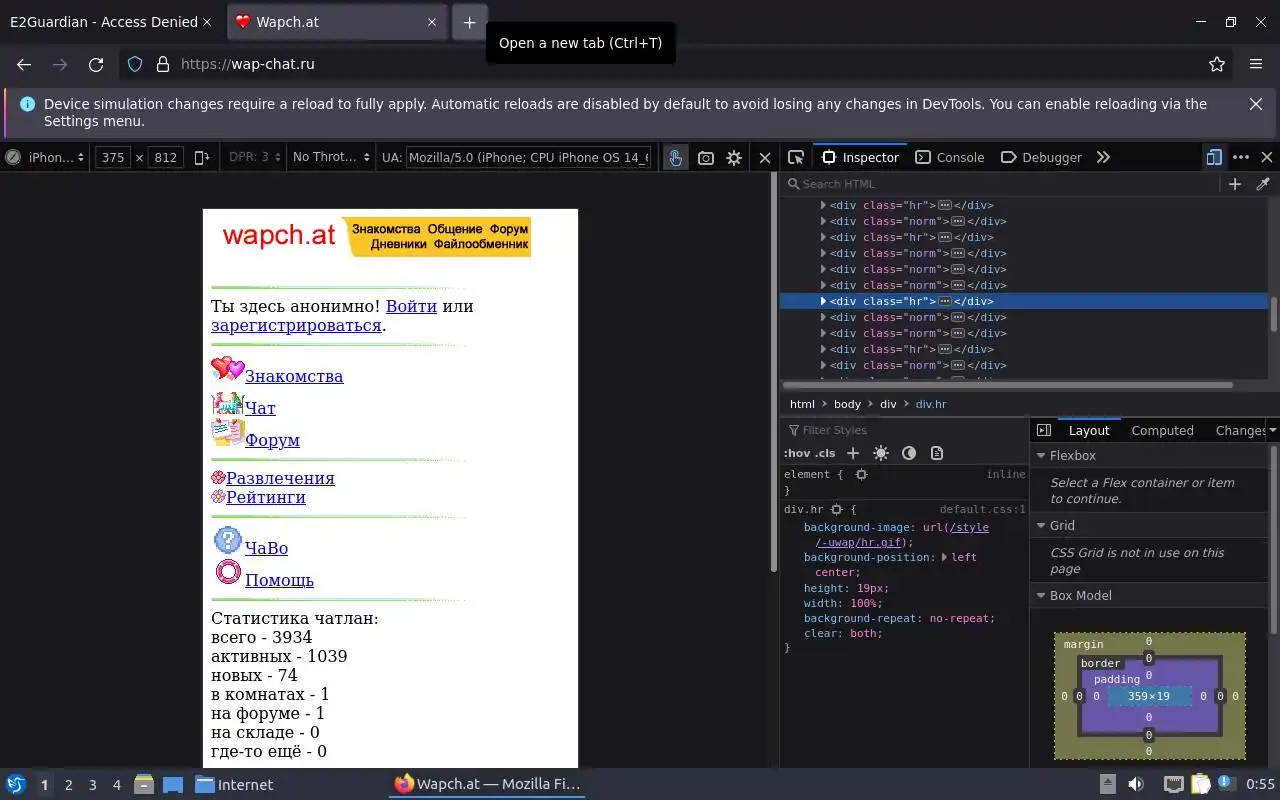The width and height of the screenshot is (1280, 800).
Task: Adjust volume speaker icon in system tray
Action: [1136, 784]
